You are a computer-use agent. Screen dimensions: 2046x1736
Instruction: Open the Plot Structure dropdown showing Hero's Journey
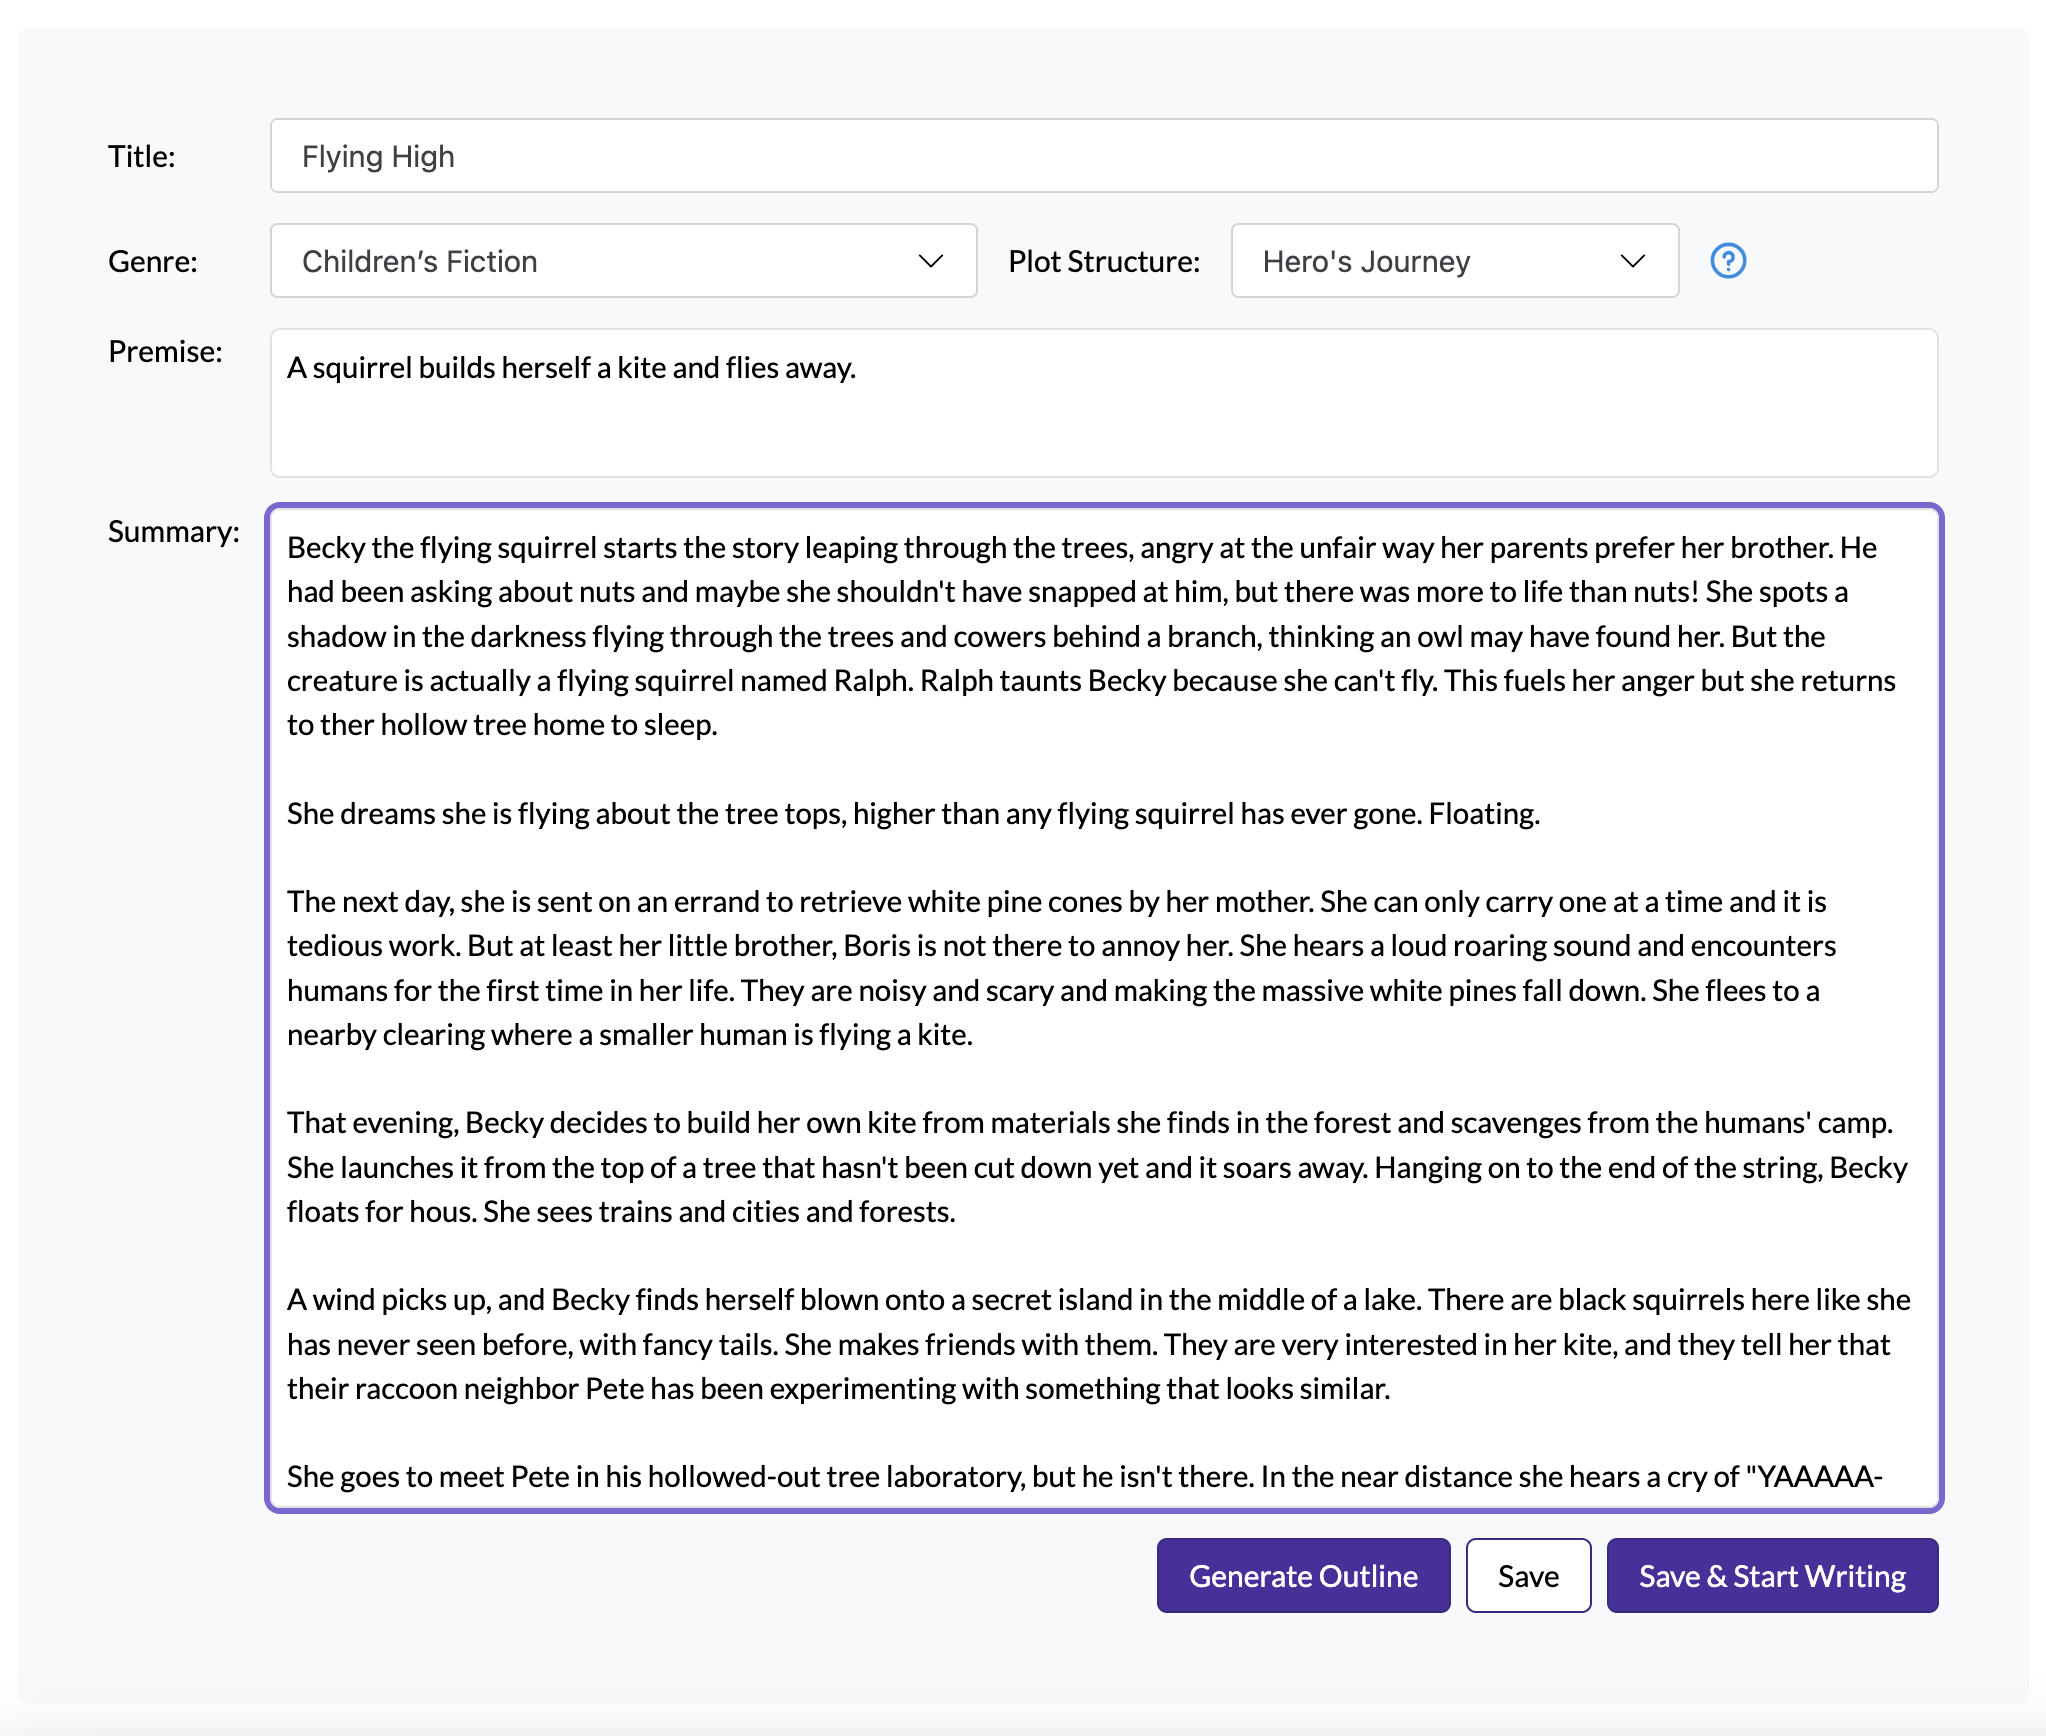click(x=1454, y=261)
